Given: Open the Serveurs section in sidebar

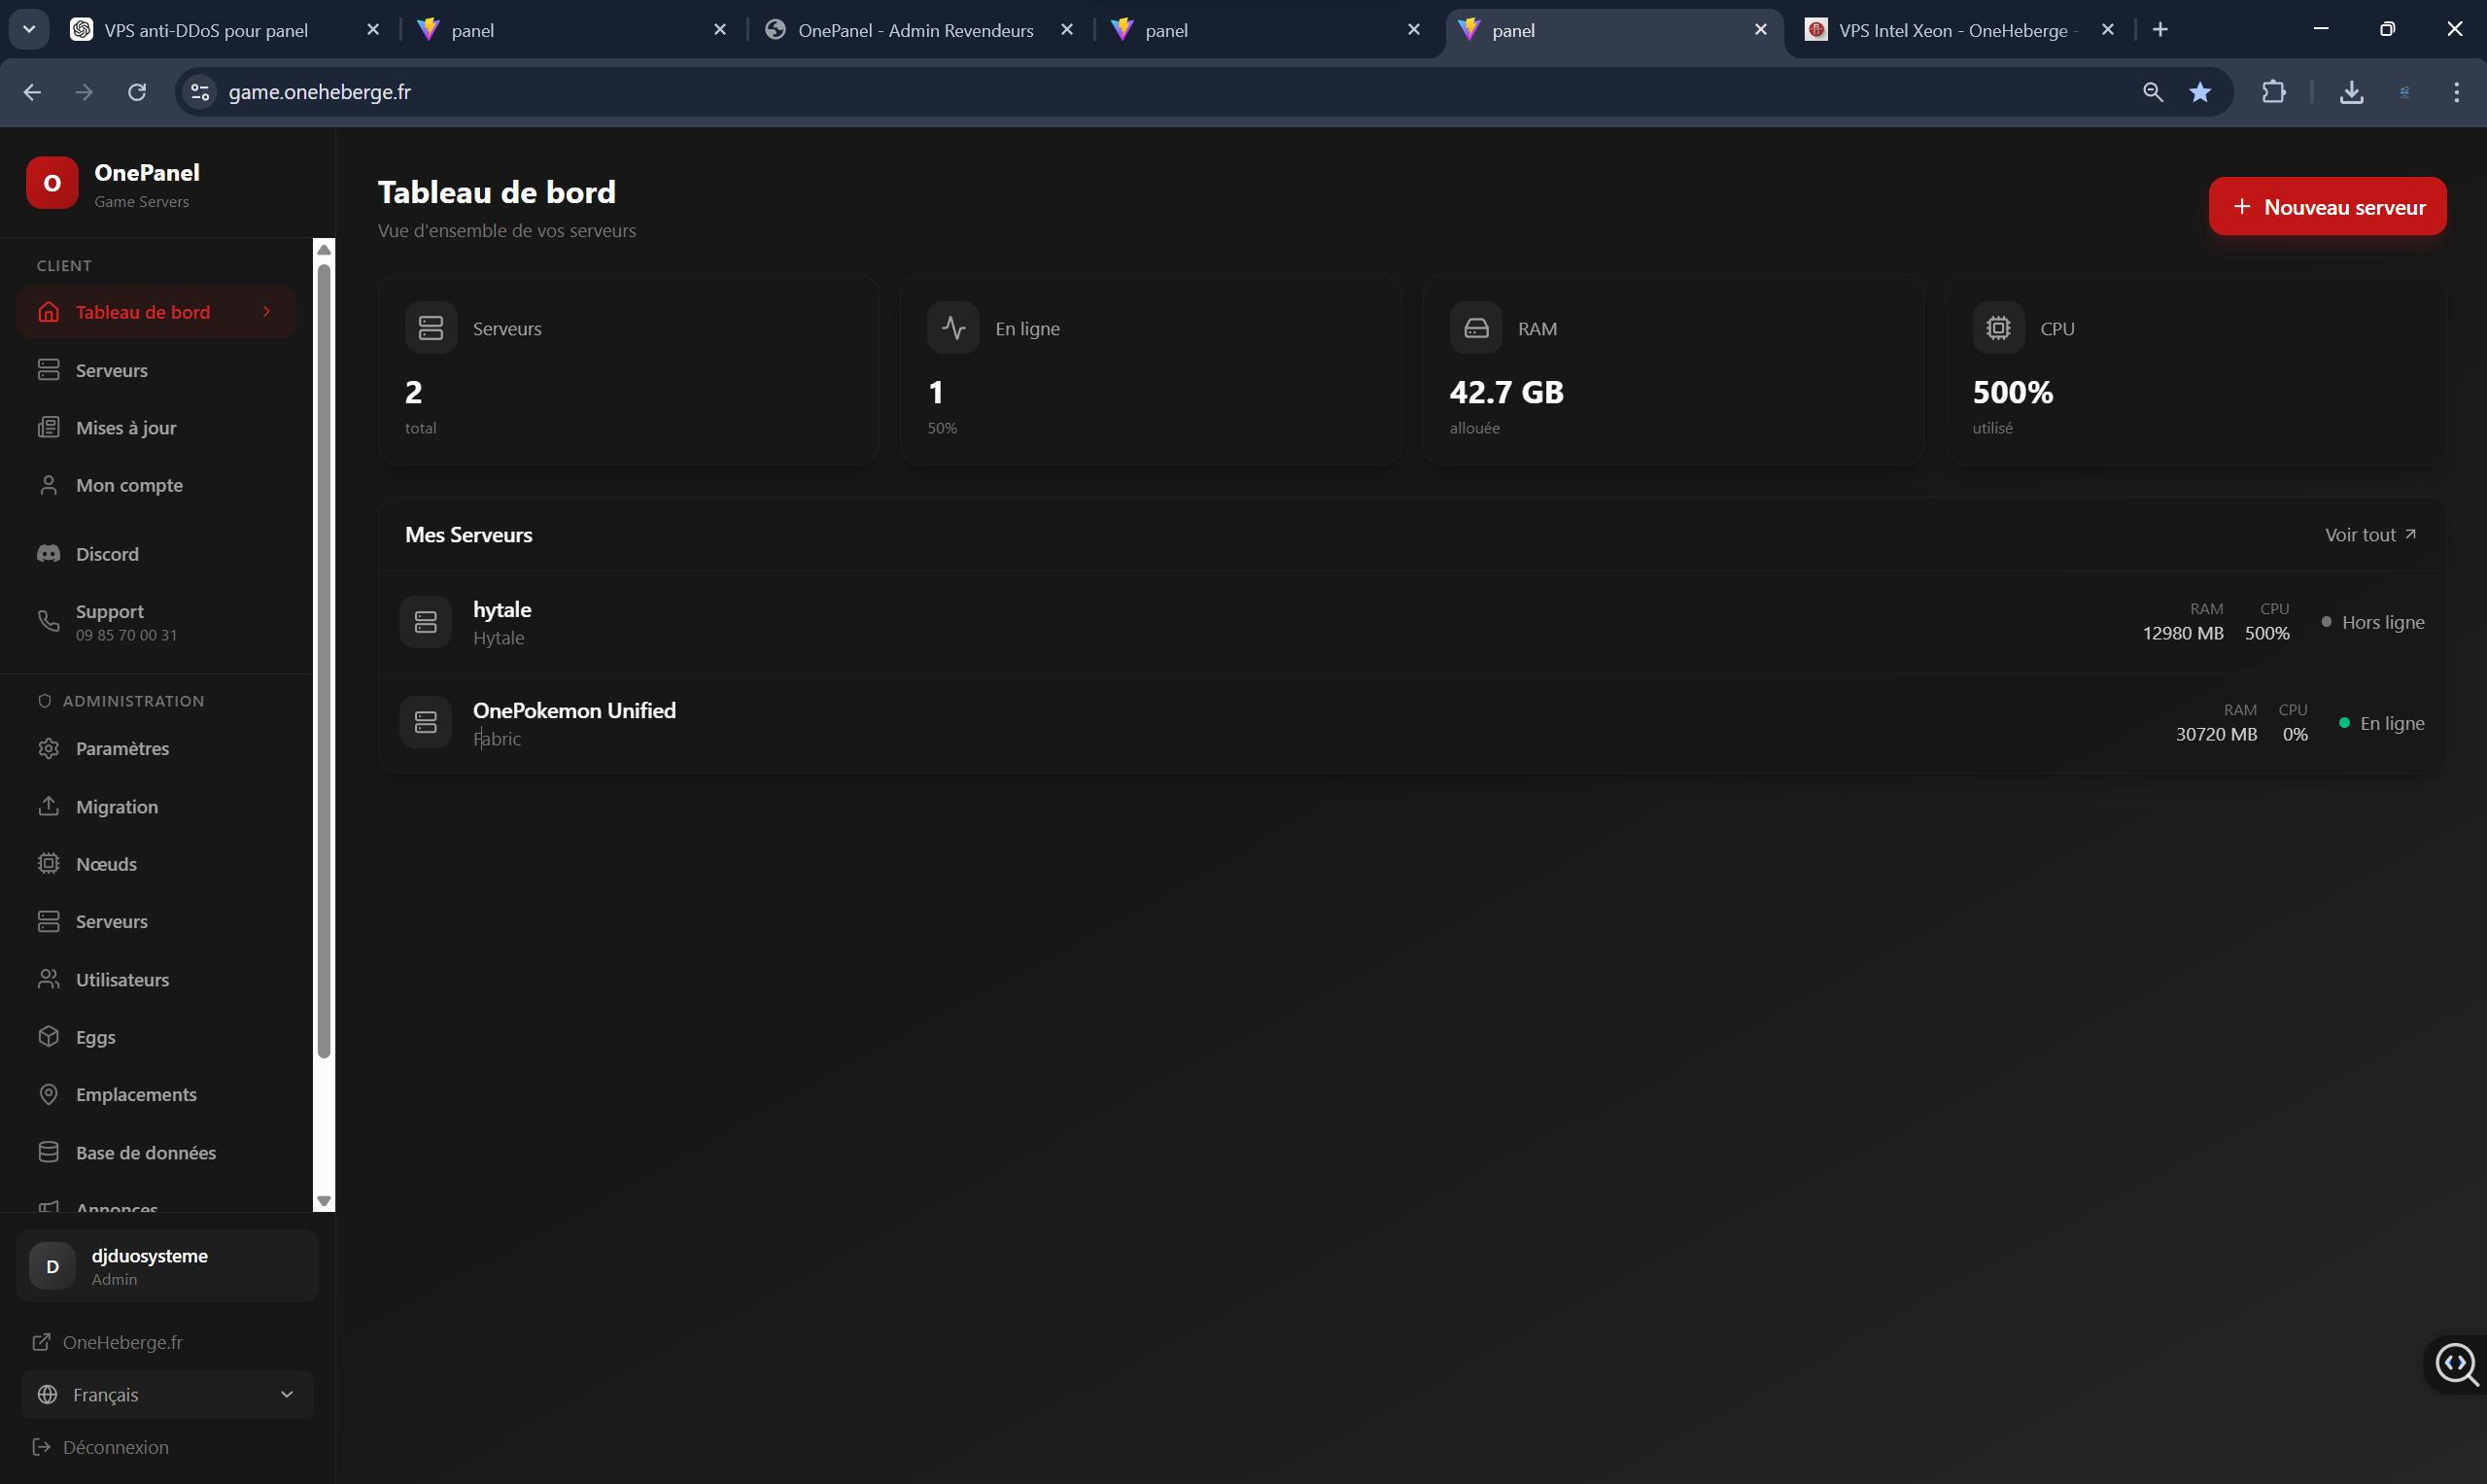Looking at the screenshot, I should click(110, 369).
